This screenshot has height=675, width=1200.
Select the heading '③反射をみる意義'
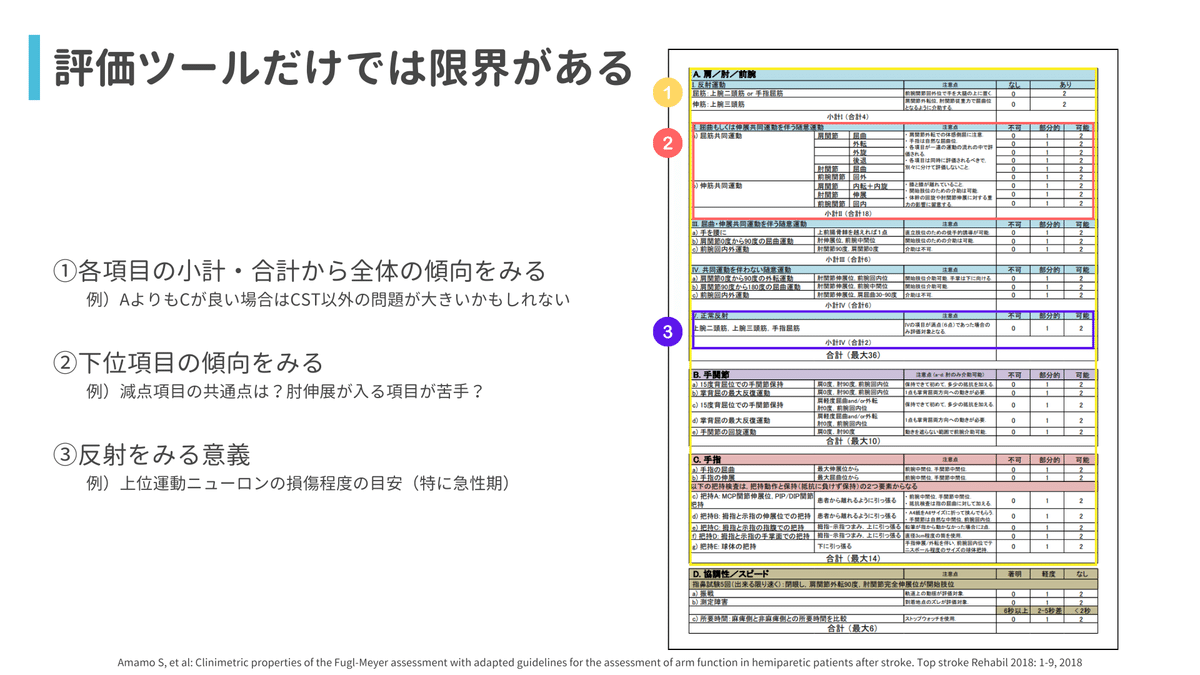pyautogui.click(x=151, y=454)
